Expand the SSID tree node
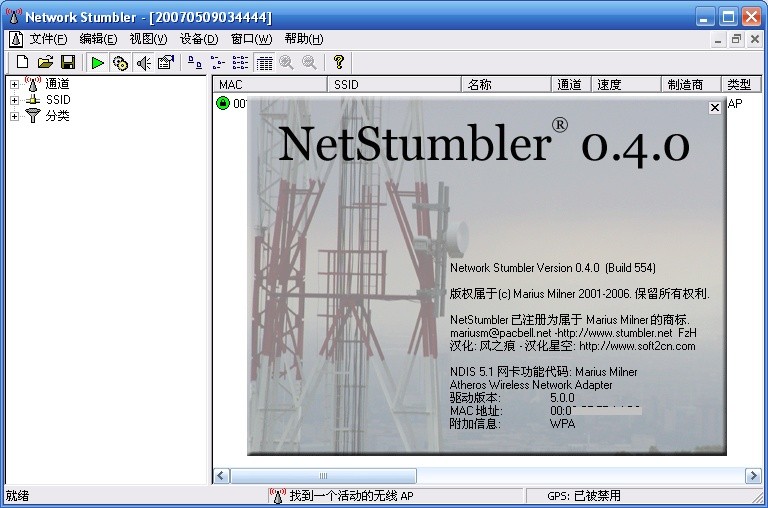The width and height of the screenshot is (768, 508). 14,100
